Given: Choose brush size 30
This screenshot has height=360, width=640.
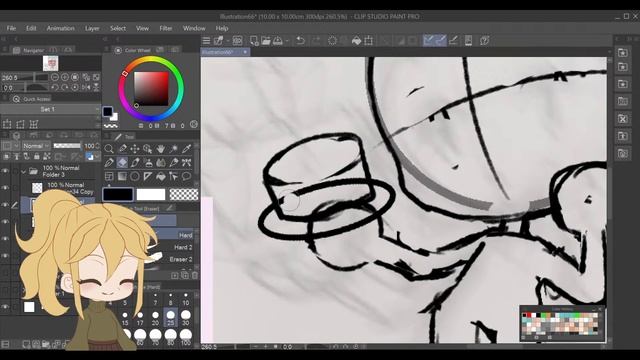Looking at the screenshot, I should [x=186, y=318].
